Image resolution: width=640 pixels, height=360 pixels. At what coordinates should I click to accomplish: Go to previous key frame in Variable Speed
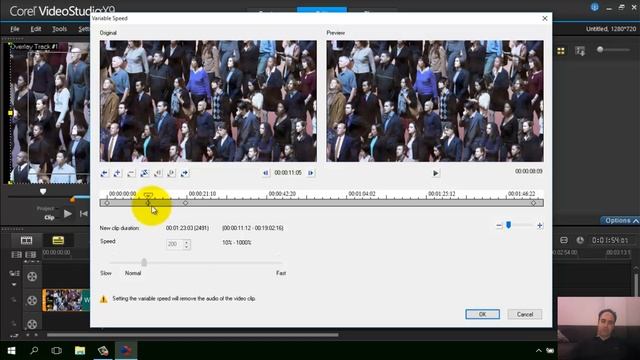click(x=104, y=173)
